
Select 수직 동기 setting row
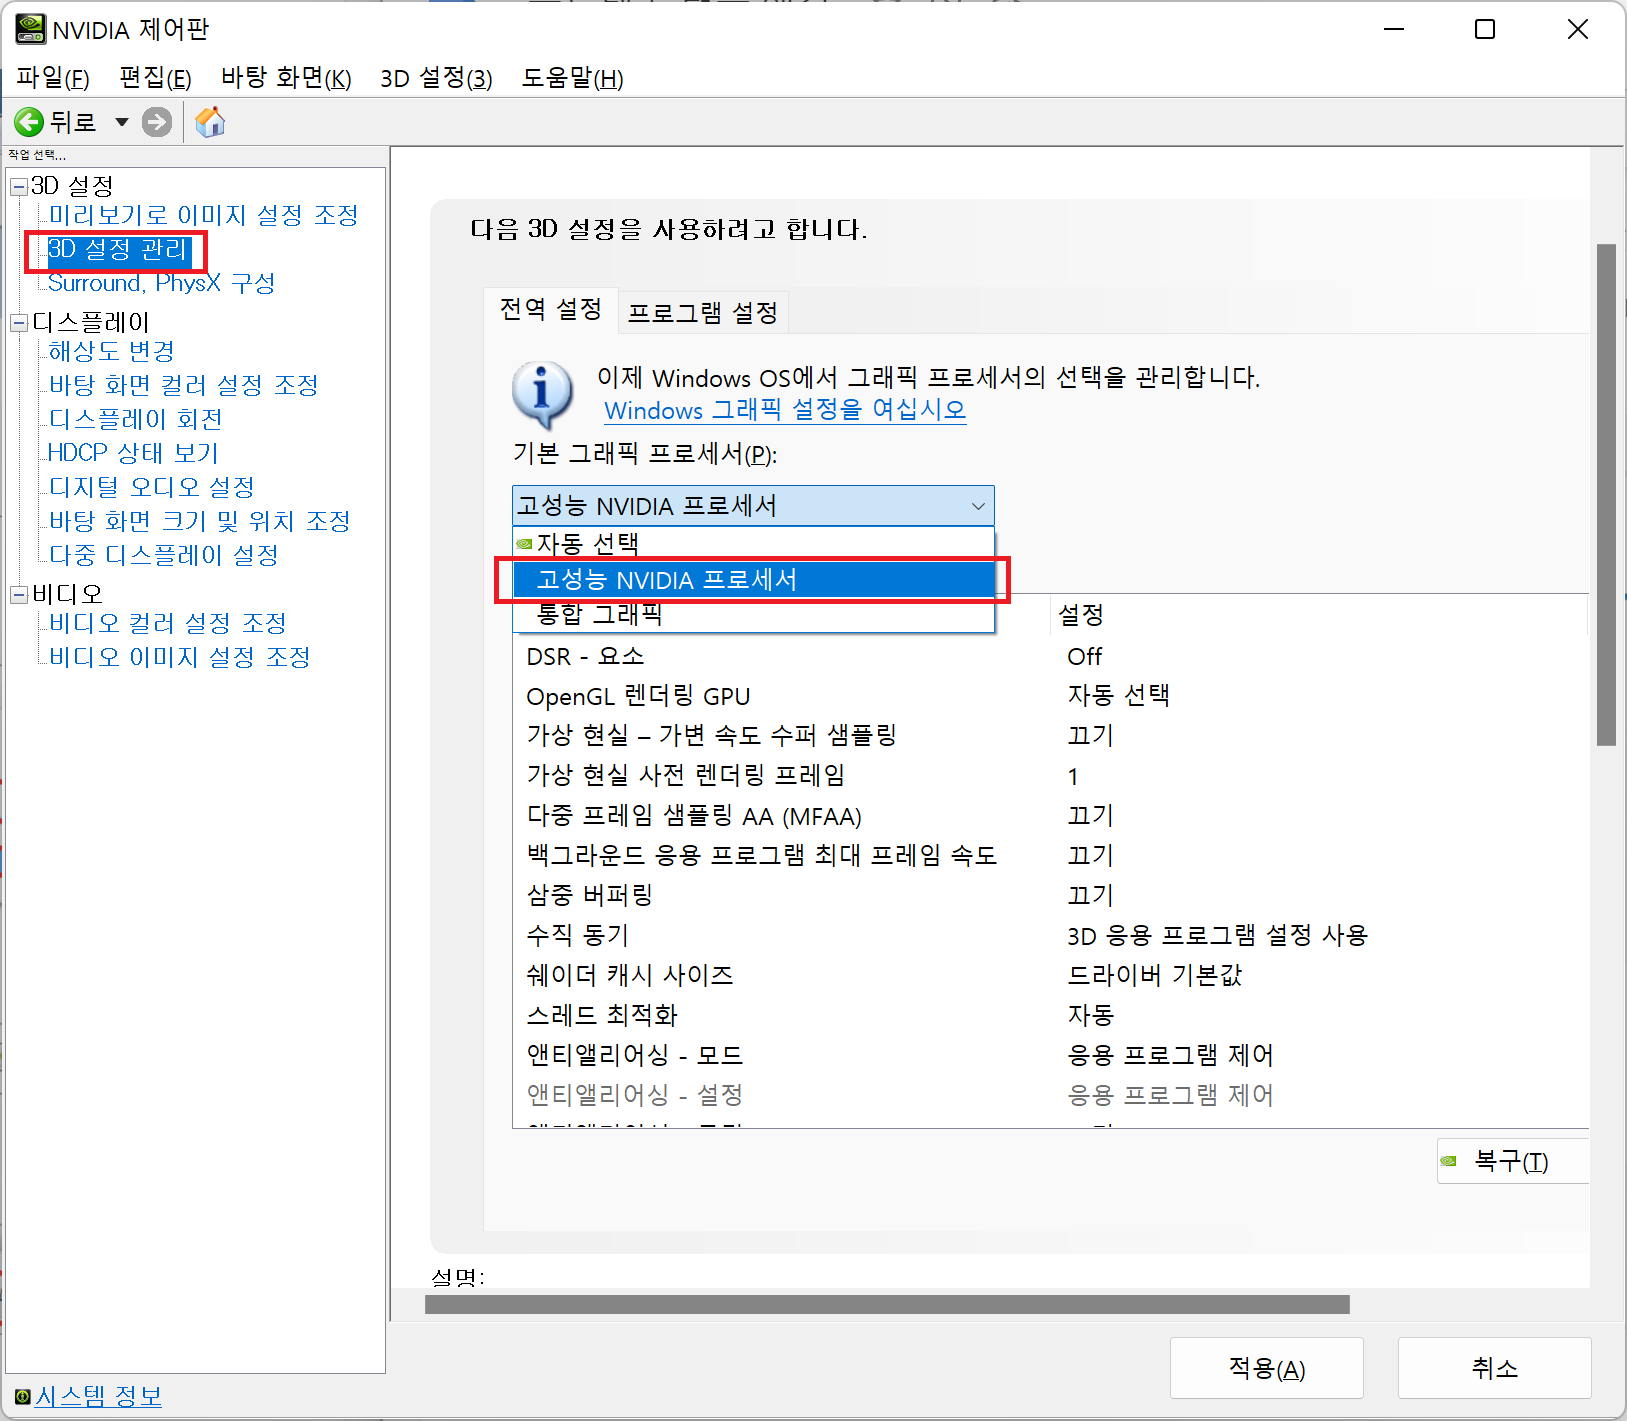1050,936
